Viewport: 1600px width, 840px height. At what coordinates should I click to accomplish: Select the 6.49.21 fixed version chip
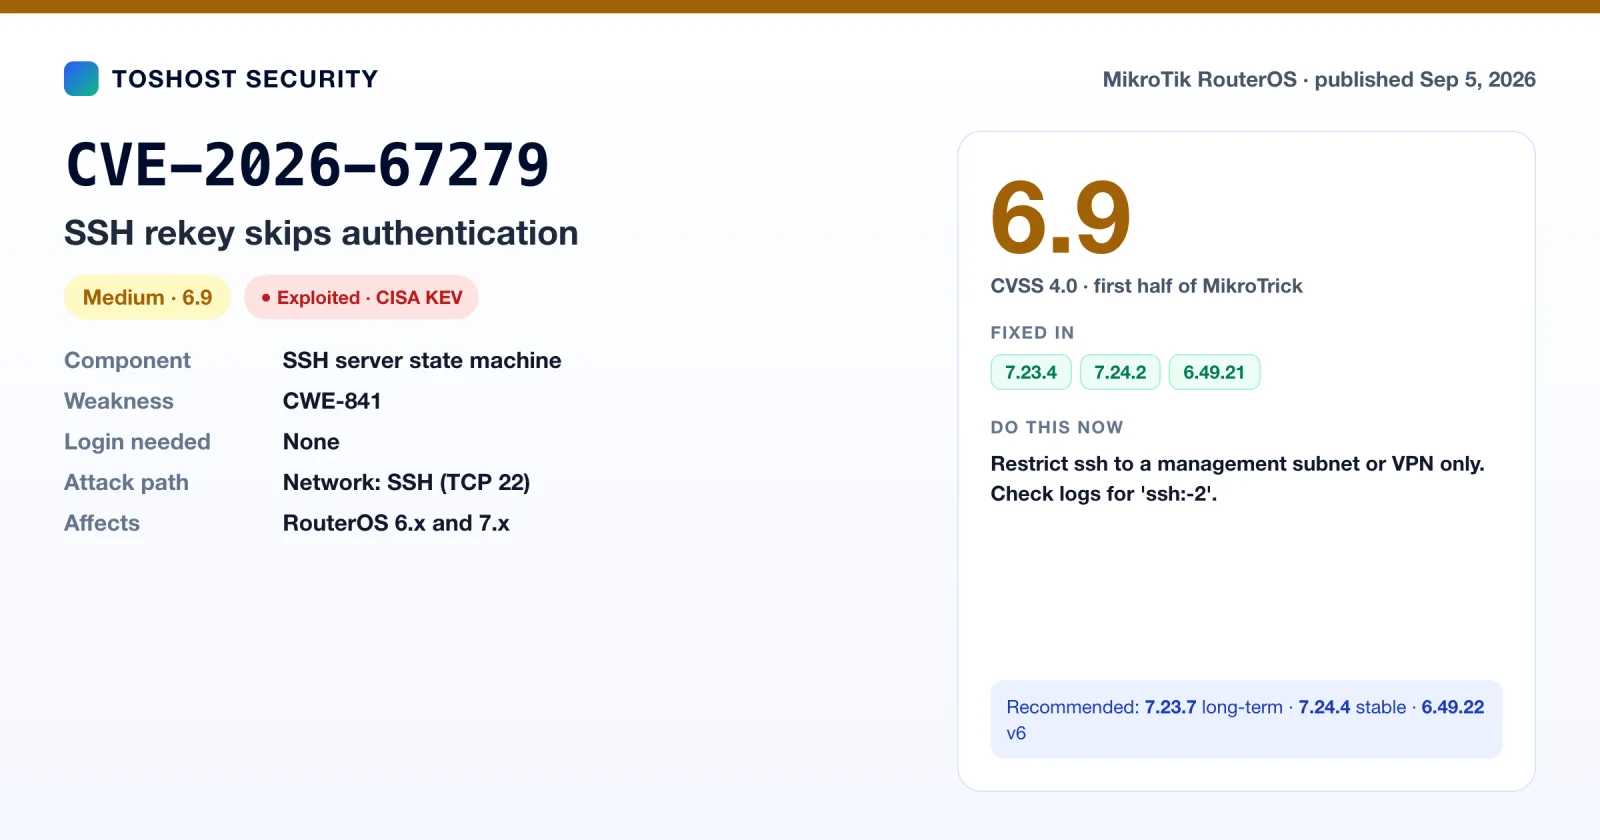(x=1214, y=372)
